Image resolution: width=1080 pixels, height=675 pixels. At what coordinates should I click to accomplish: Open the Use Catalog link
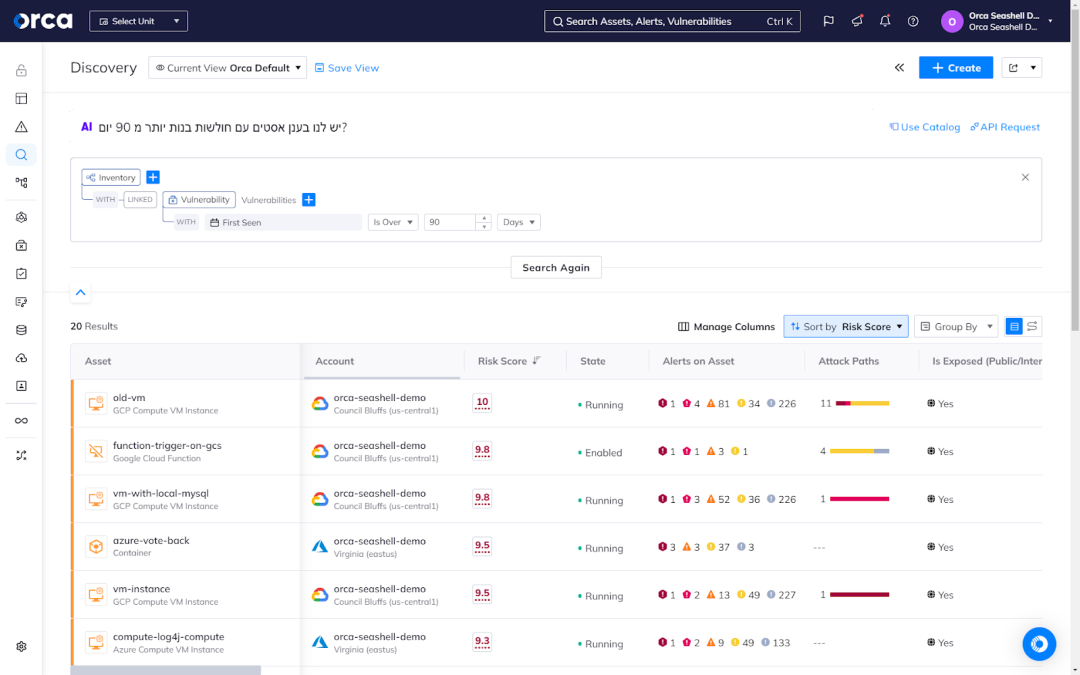924,127
